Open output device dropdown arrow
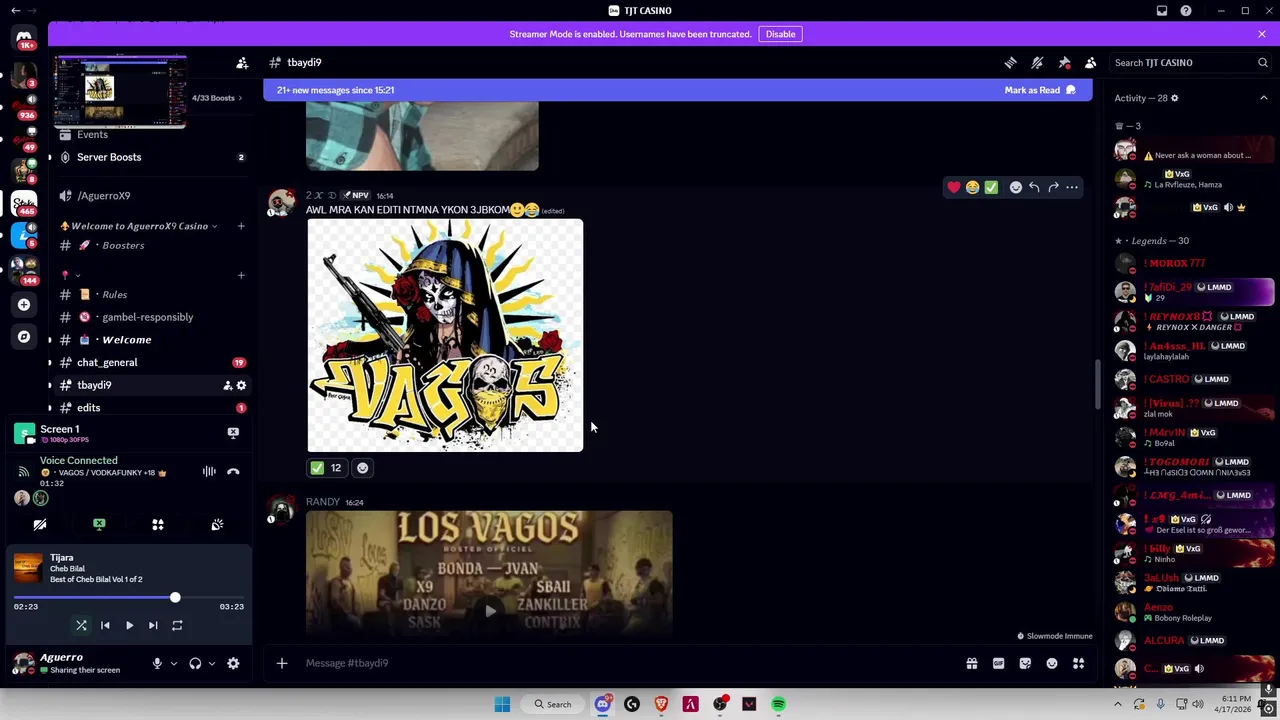The height and width of the screenshot is (720, 1280). click(211, 663)
